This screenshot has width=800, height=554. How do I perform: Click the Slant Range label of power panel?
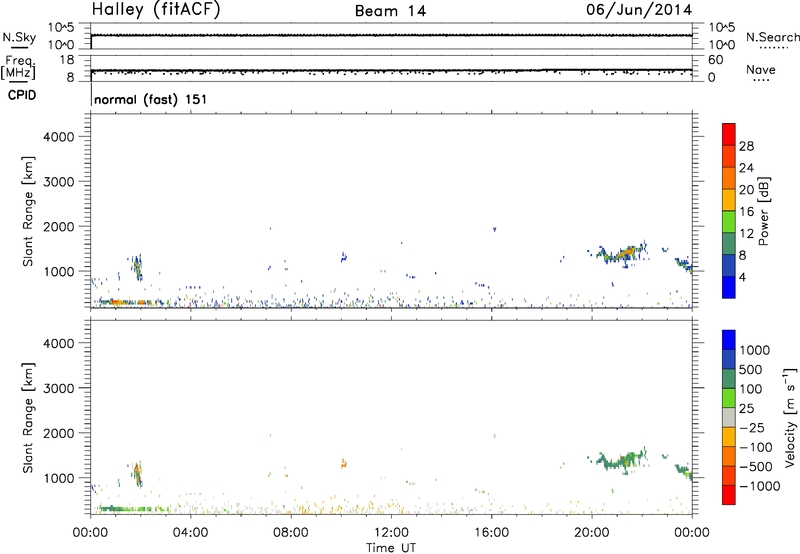click(28, 211)
